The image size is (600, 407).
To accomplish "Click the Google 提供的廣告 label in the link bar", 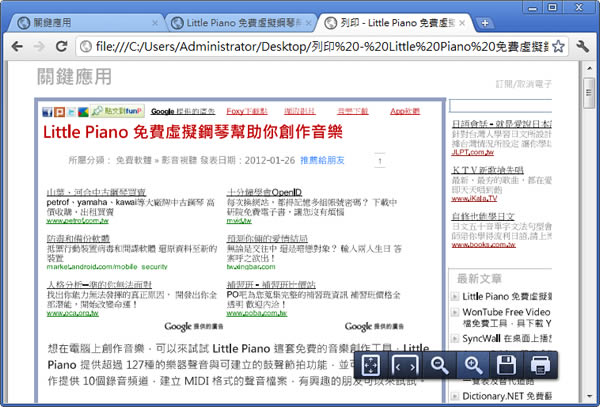I will (x=183, y=111).
